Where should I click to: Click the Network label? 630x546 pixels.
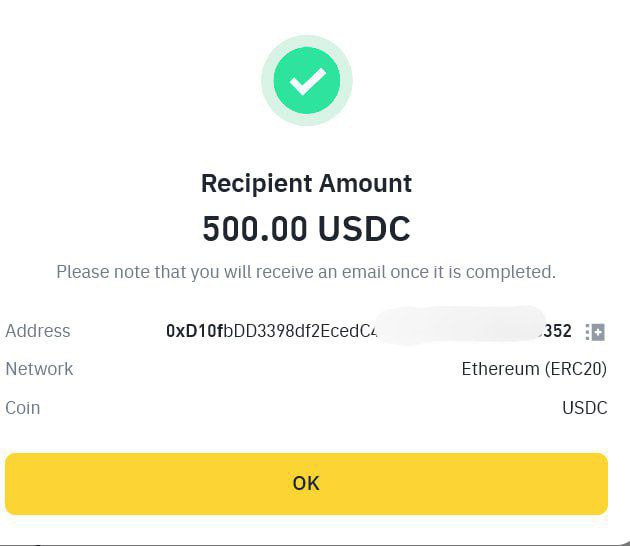(x=39, y=369)
